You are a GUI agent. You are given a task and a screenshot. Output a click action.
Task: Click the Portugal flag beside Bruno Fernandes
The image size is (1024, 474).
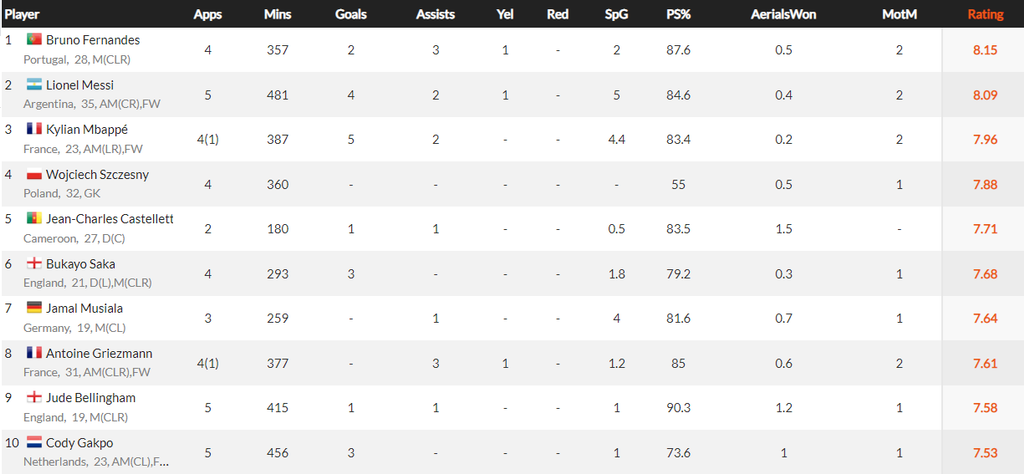tap(33, 40)
